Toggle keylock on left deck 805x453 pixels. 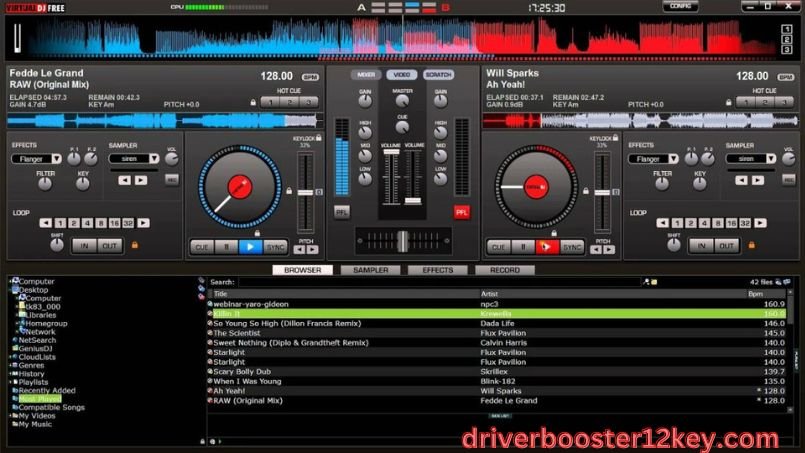tap(319, 138)
